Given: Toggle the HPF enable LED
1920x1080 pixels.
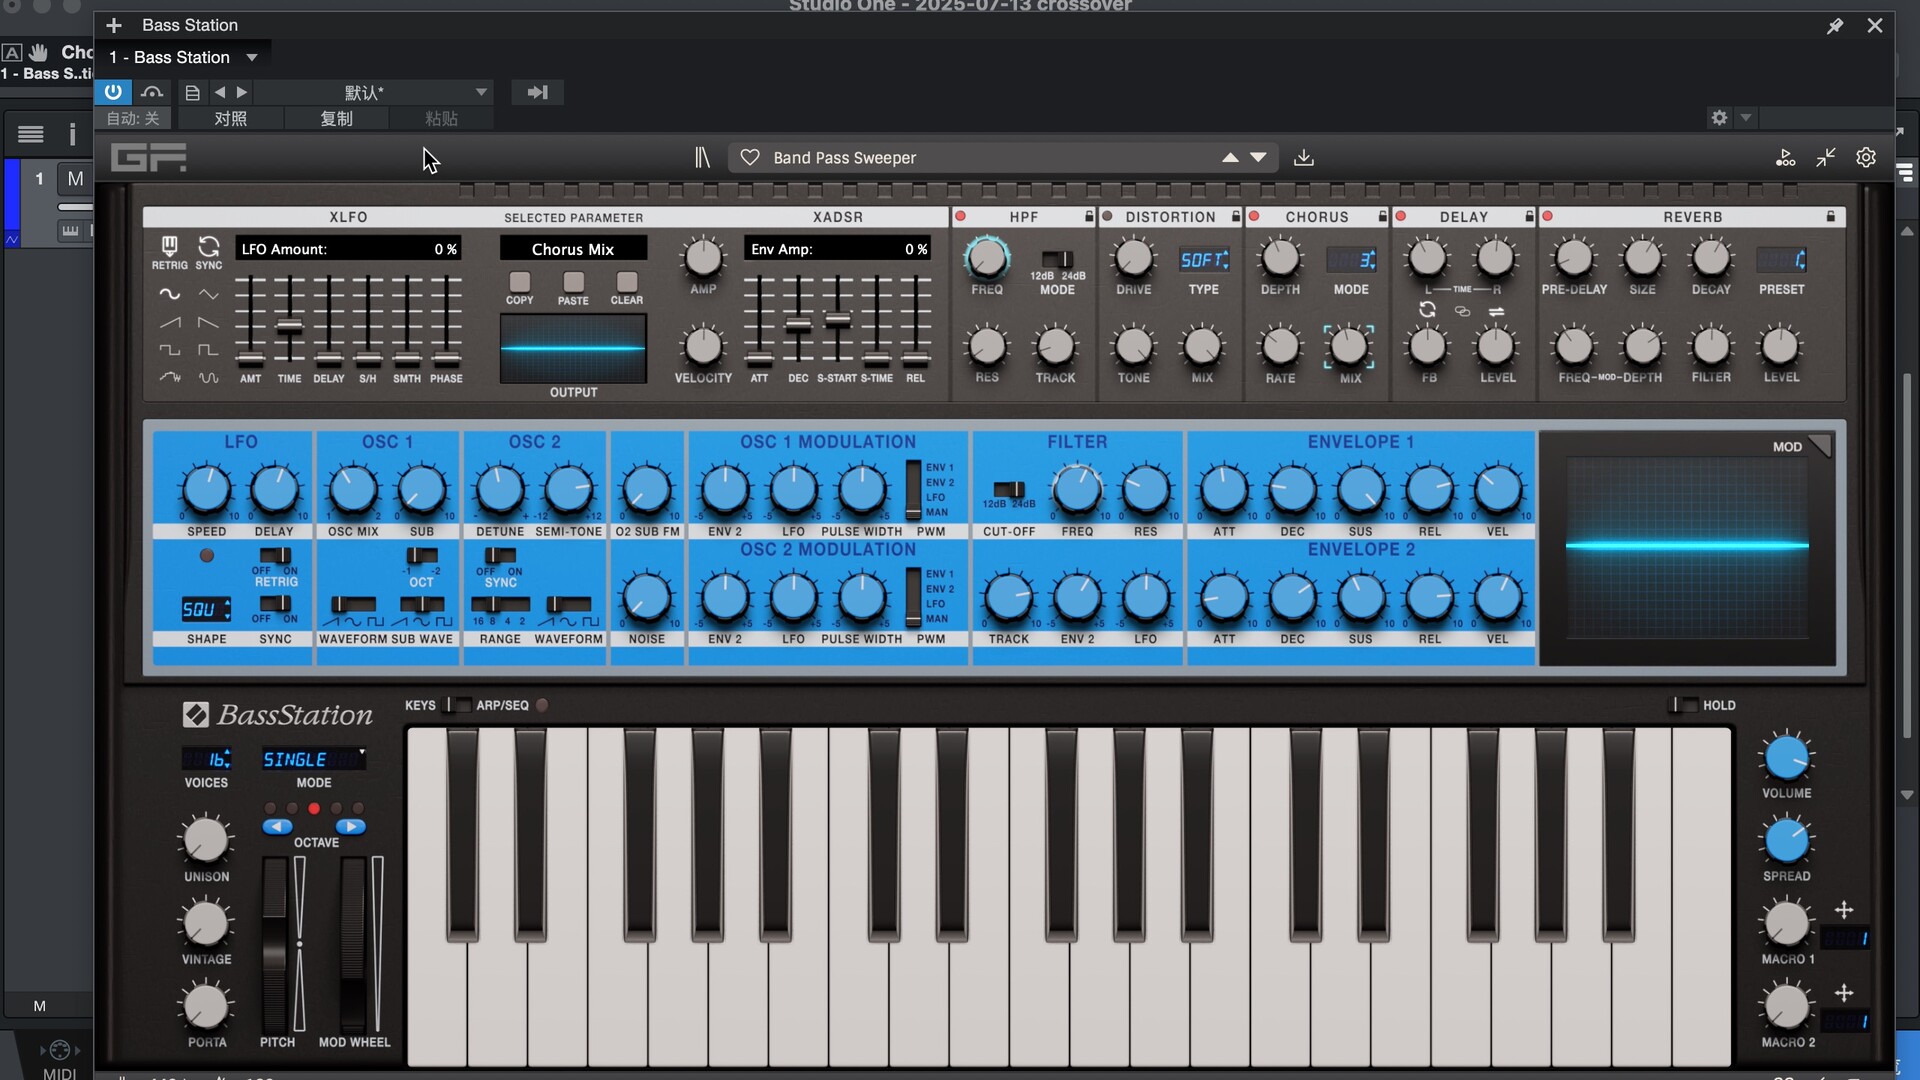Looking at the screenshot, I should [x=960, y=217].
